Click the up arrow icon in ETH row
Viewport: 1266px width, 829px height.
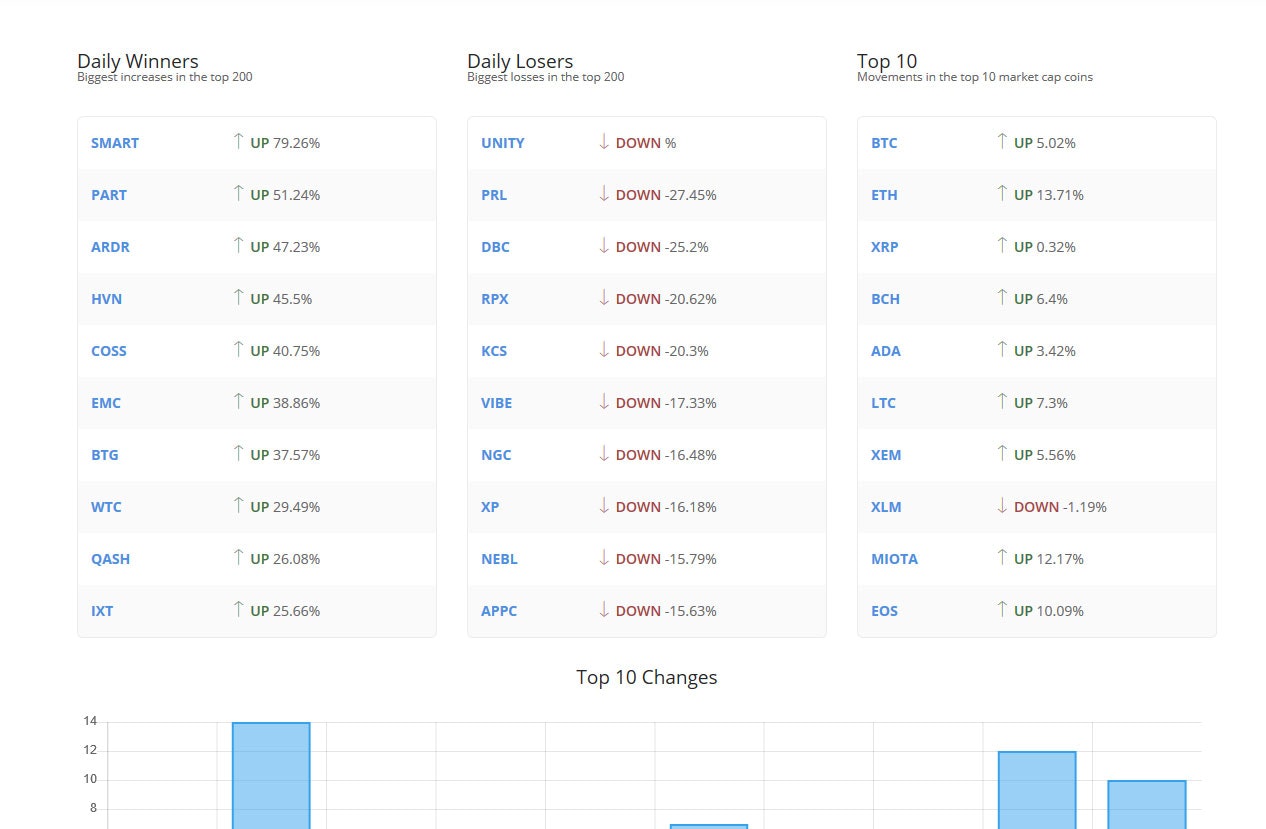point(1002,193)
